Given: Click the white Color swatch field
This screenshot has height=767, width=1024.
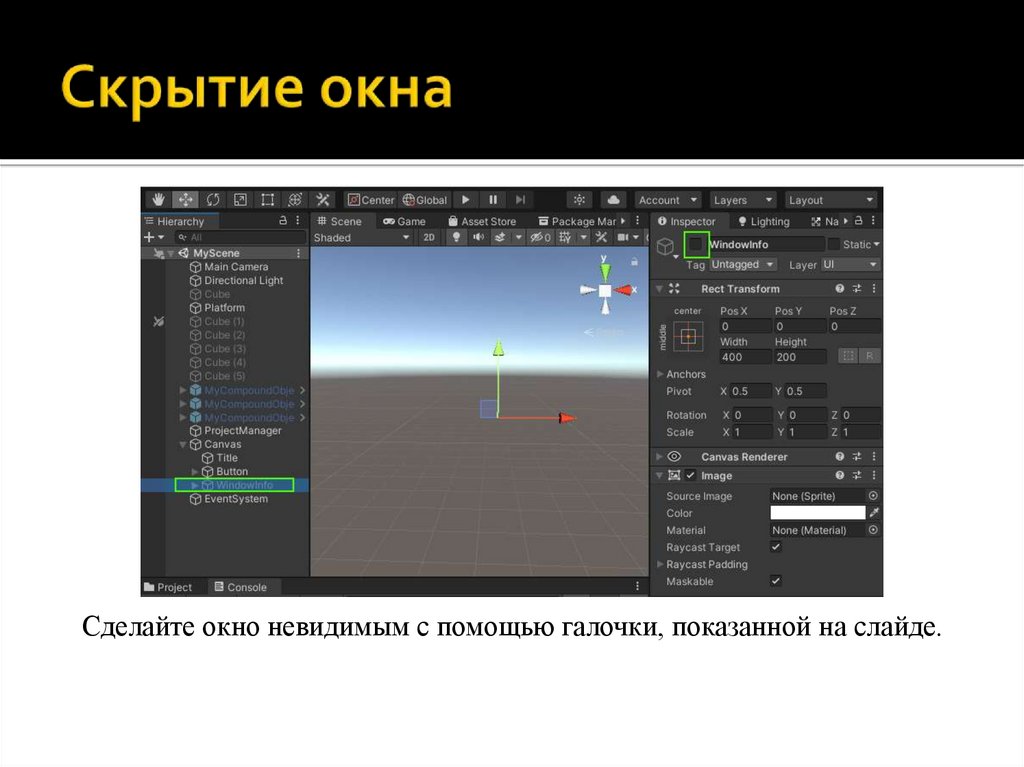Looking at the screenshot, I should [x=818, y=512].
